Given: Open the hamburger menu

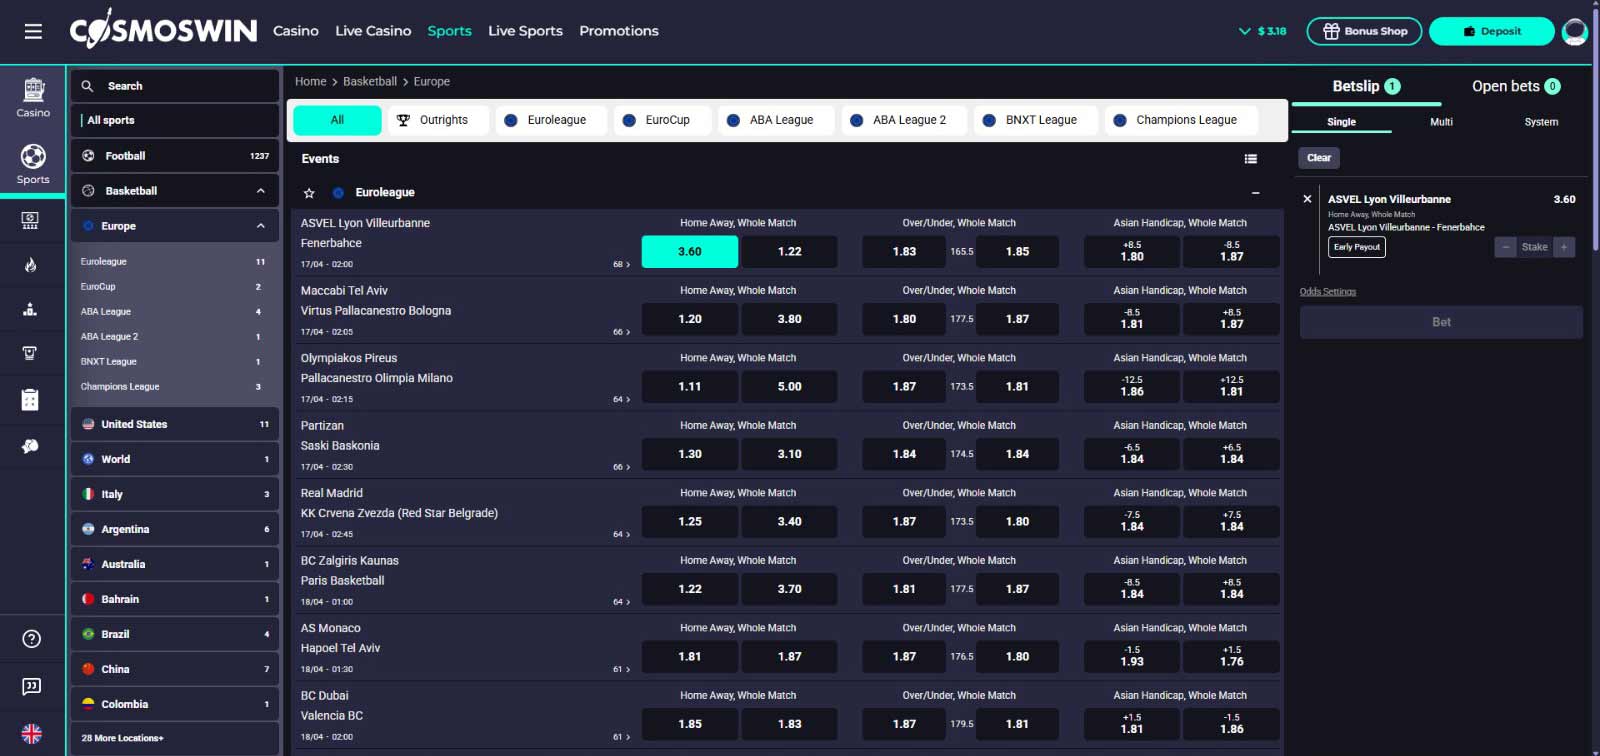Looking at the screenshot, I should (33, 32).
